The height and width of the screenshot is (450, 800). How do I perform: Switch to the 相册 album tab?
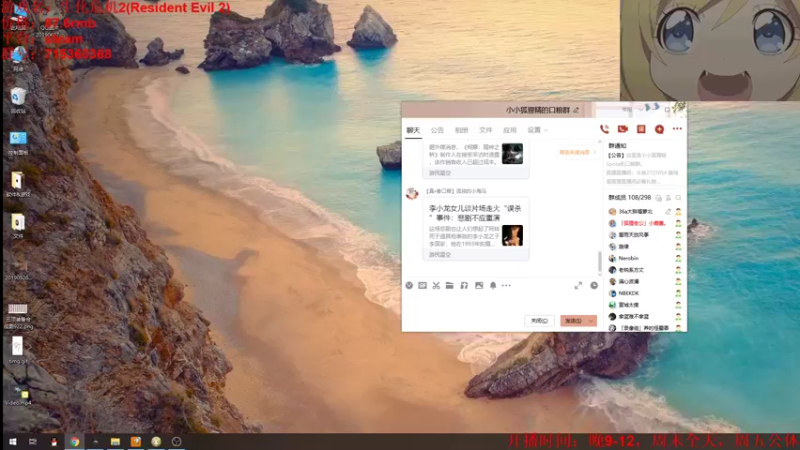coord(461,130)
